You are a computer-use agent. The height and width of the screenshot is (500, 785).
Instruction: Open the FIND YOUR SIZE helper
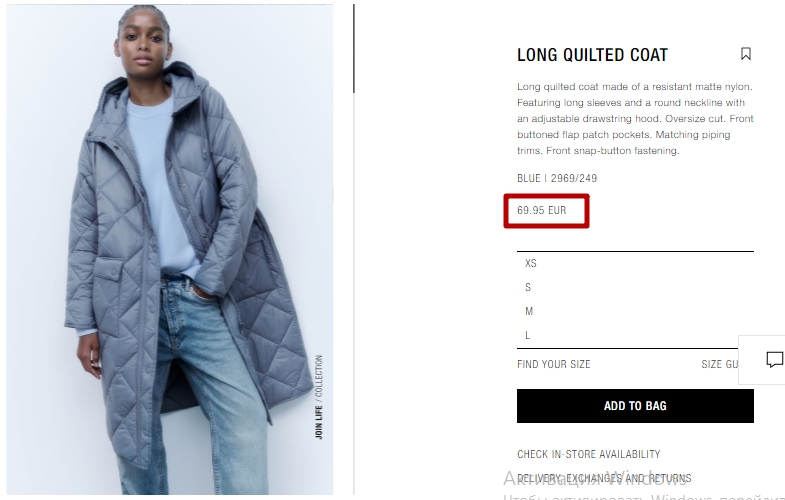tap(554, 364)
